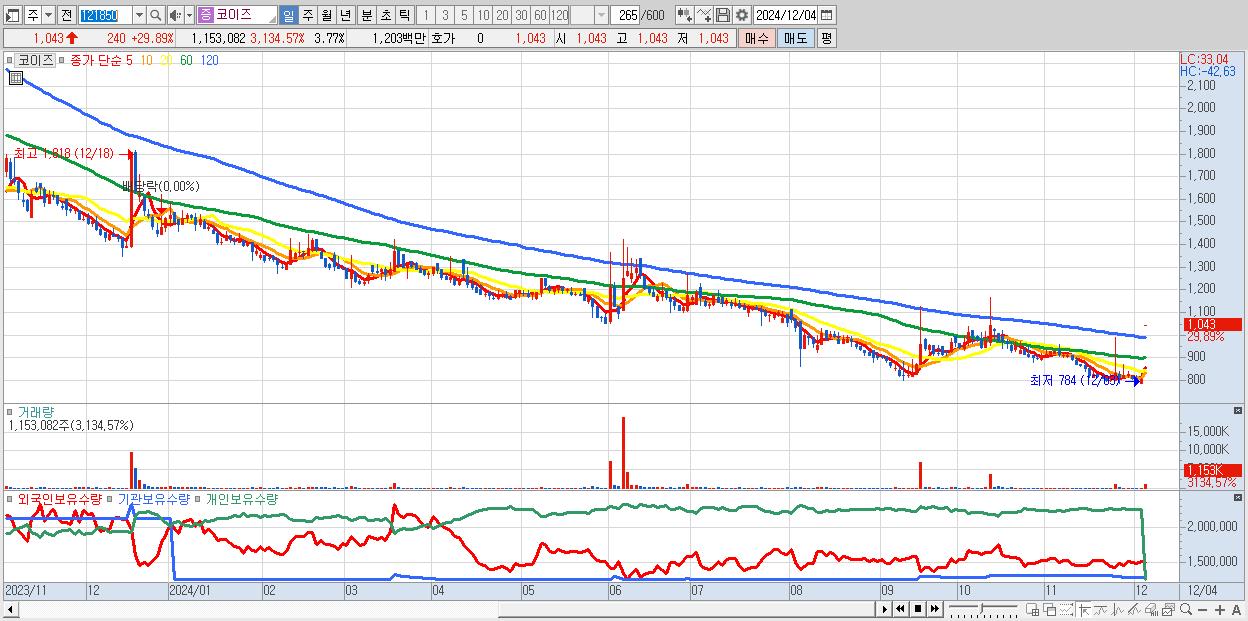Viewport: 1248px width, 621px height.
Task: Click the overlapping windows icon in bottom toolbar
Action: coord(1049,609)
